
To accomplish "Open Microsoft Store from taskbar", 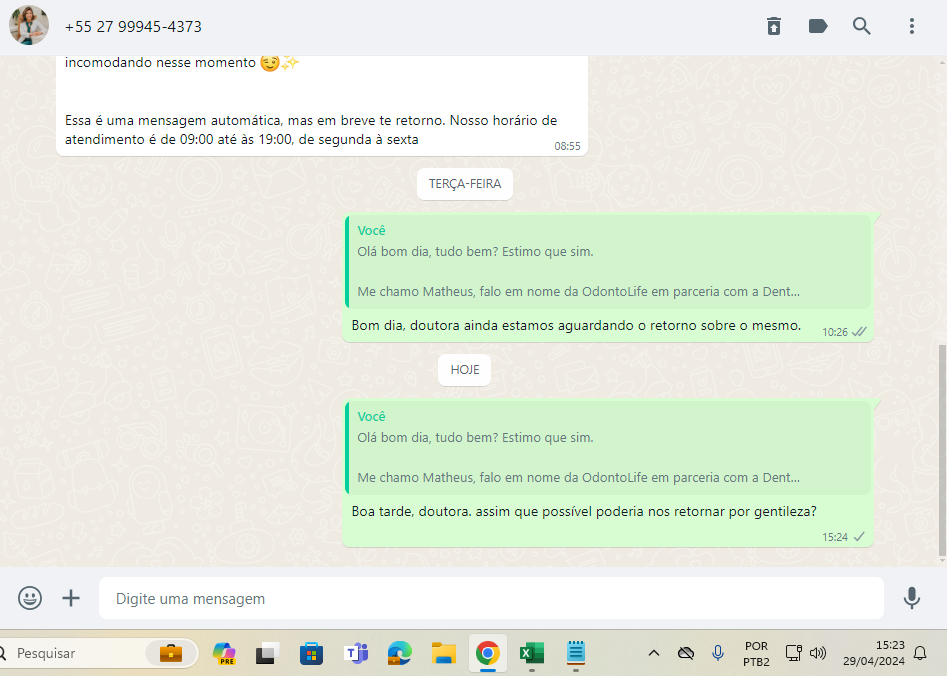I will [x=311, y=653].
